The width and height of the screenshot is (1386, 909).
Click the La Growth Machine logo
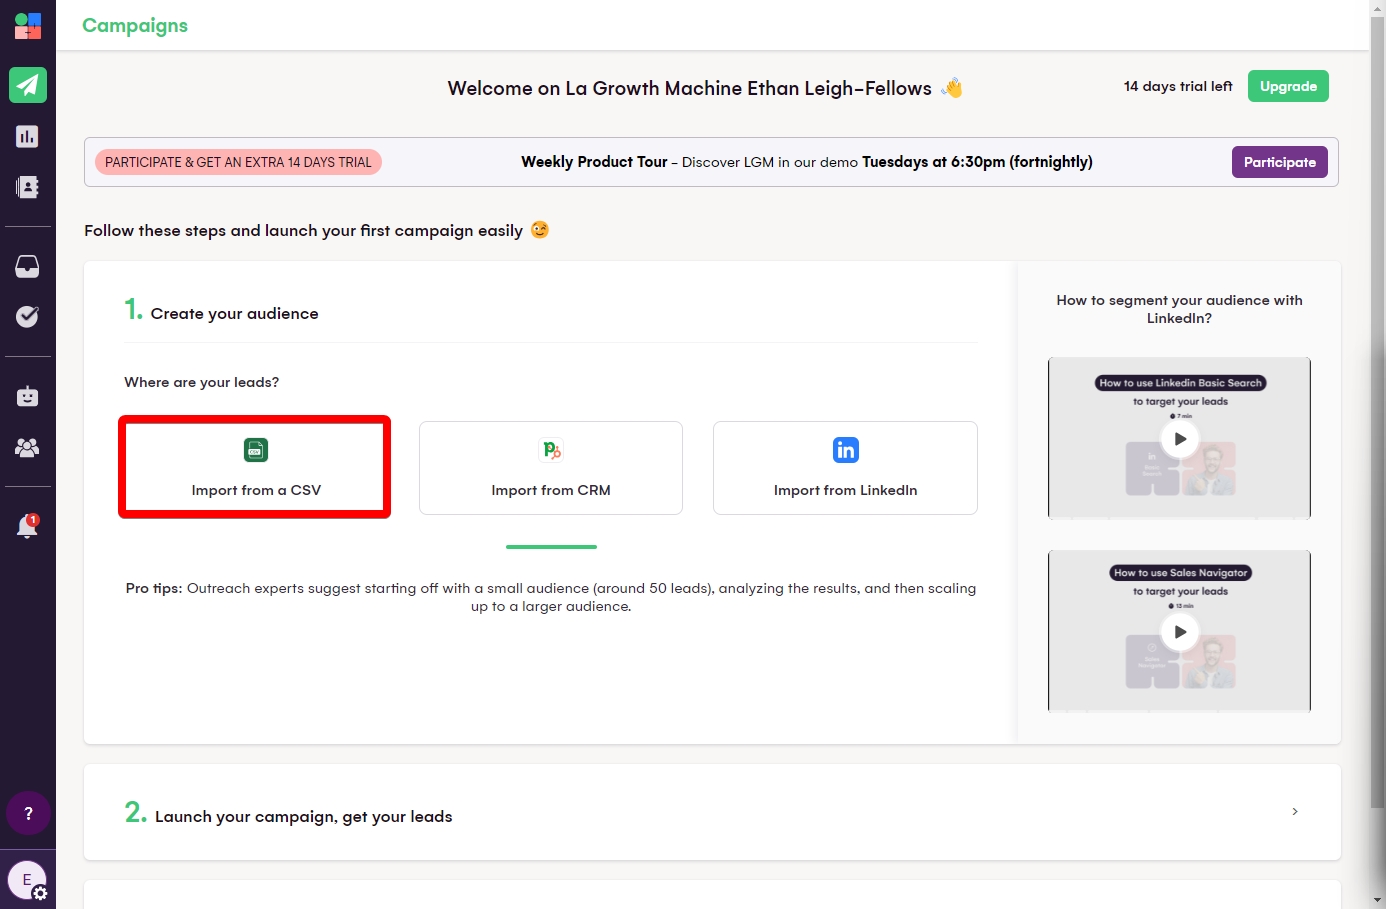click(28, 26)
